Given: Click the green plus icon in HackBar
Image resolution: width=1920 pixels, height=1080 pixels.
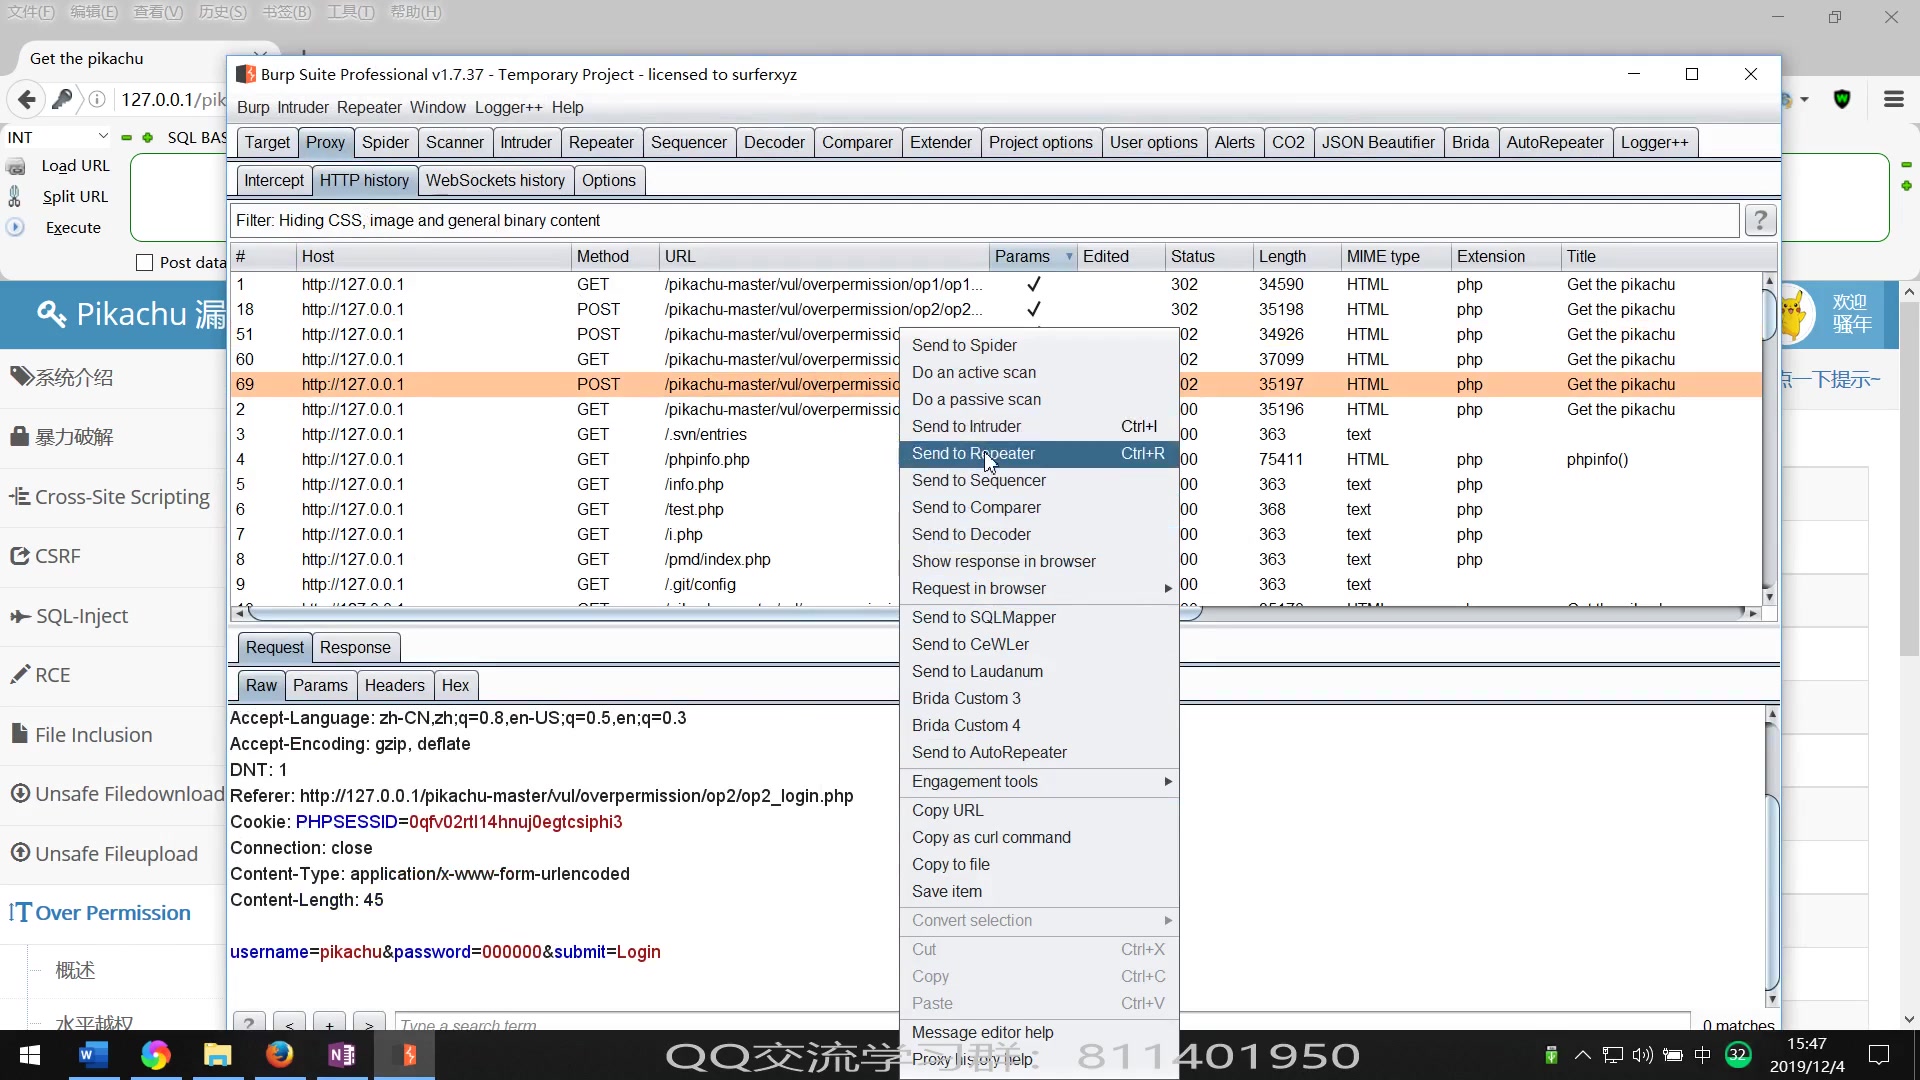Looking at the screenshot, I should pyautogui.click(x=147, y=138).
